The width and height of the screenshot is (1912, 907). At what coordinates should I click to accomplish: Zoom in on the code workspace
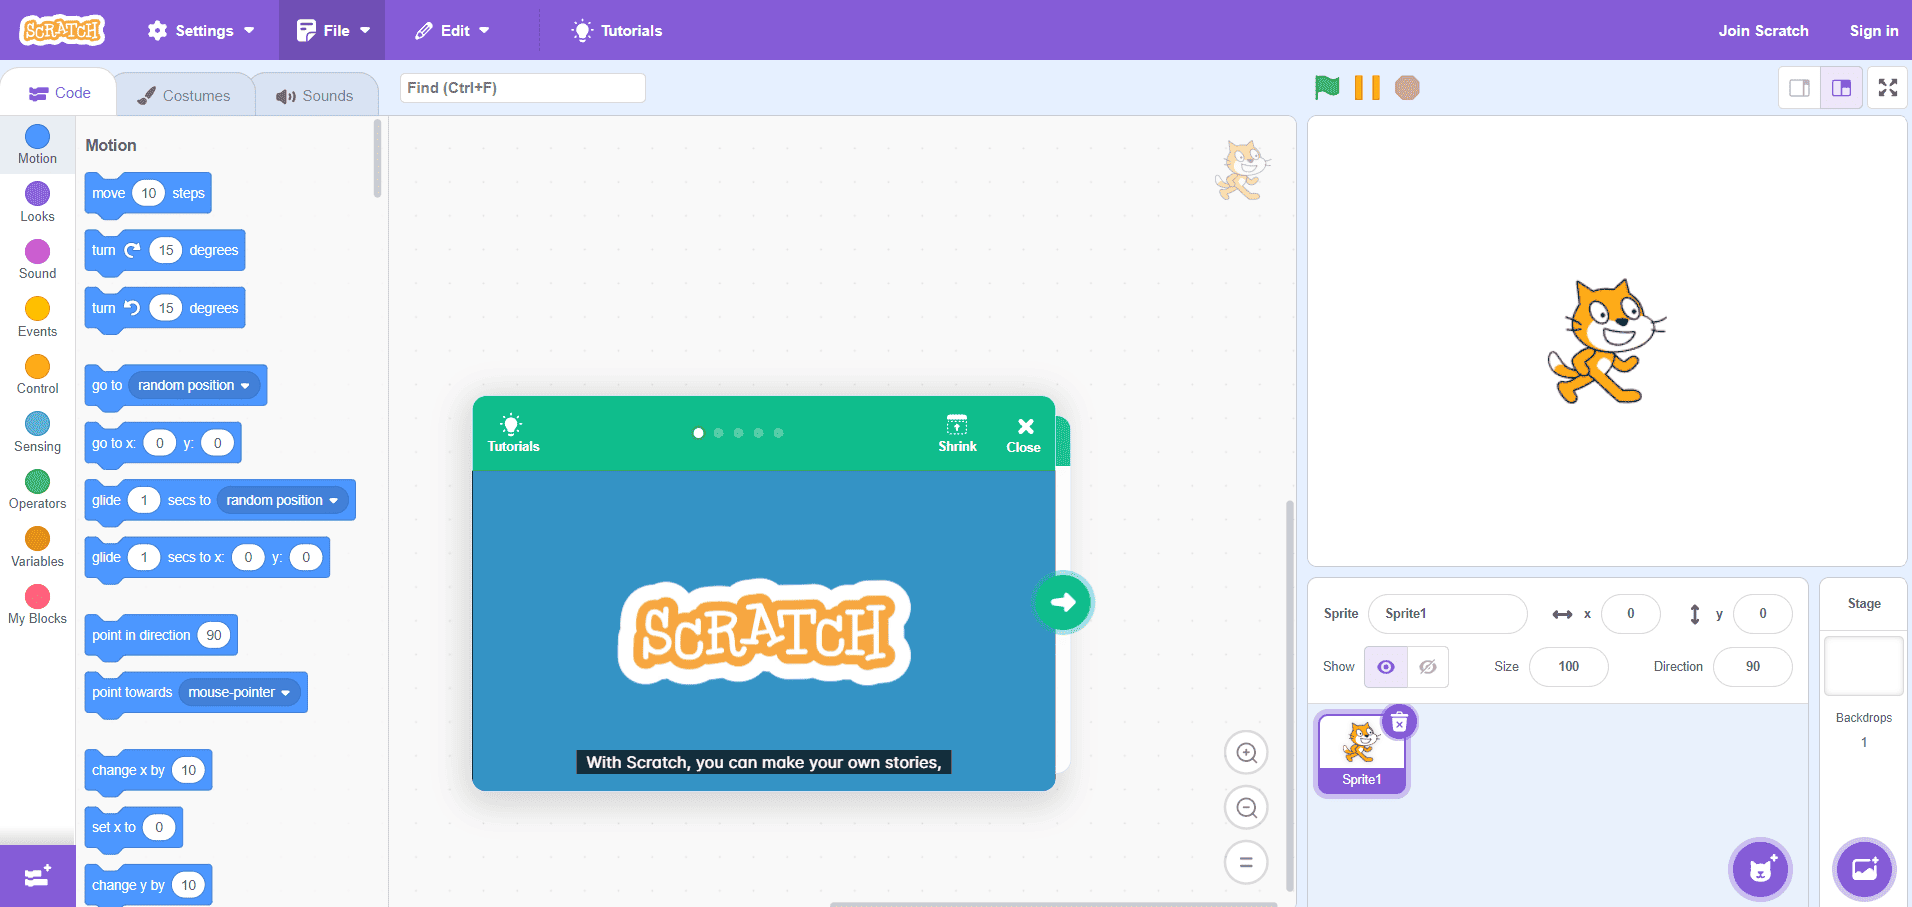pos(1245,752)
